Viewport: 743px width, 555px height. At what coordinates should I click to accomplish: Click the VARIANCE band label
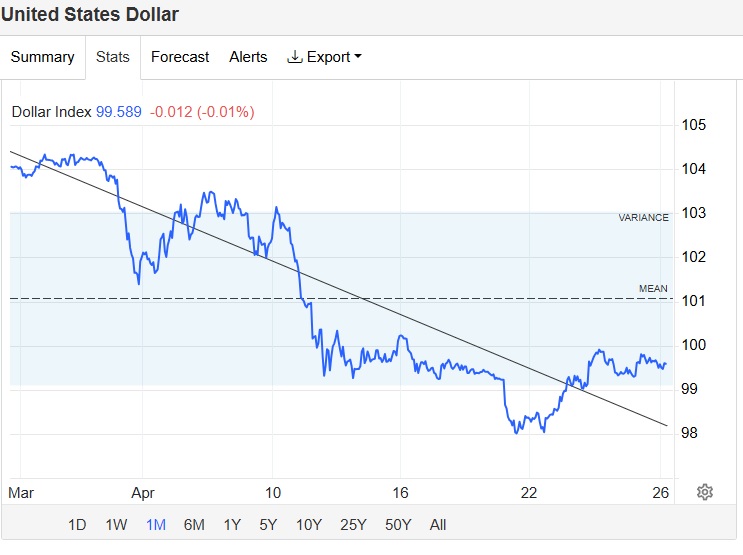(643, 217)
